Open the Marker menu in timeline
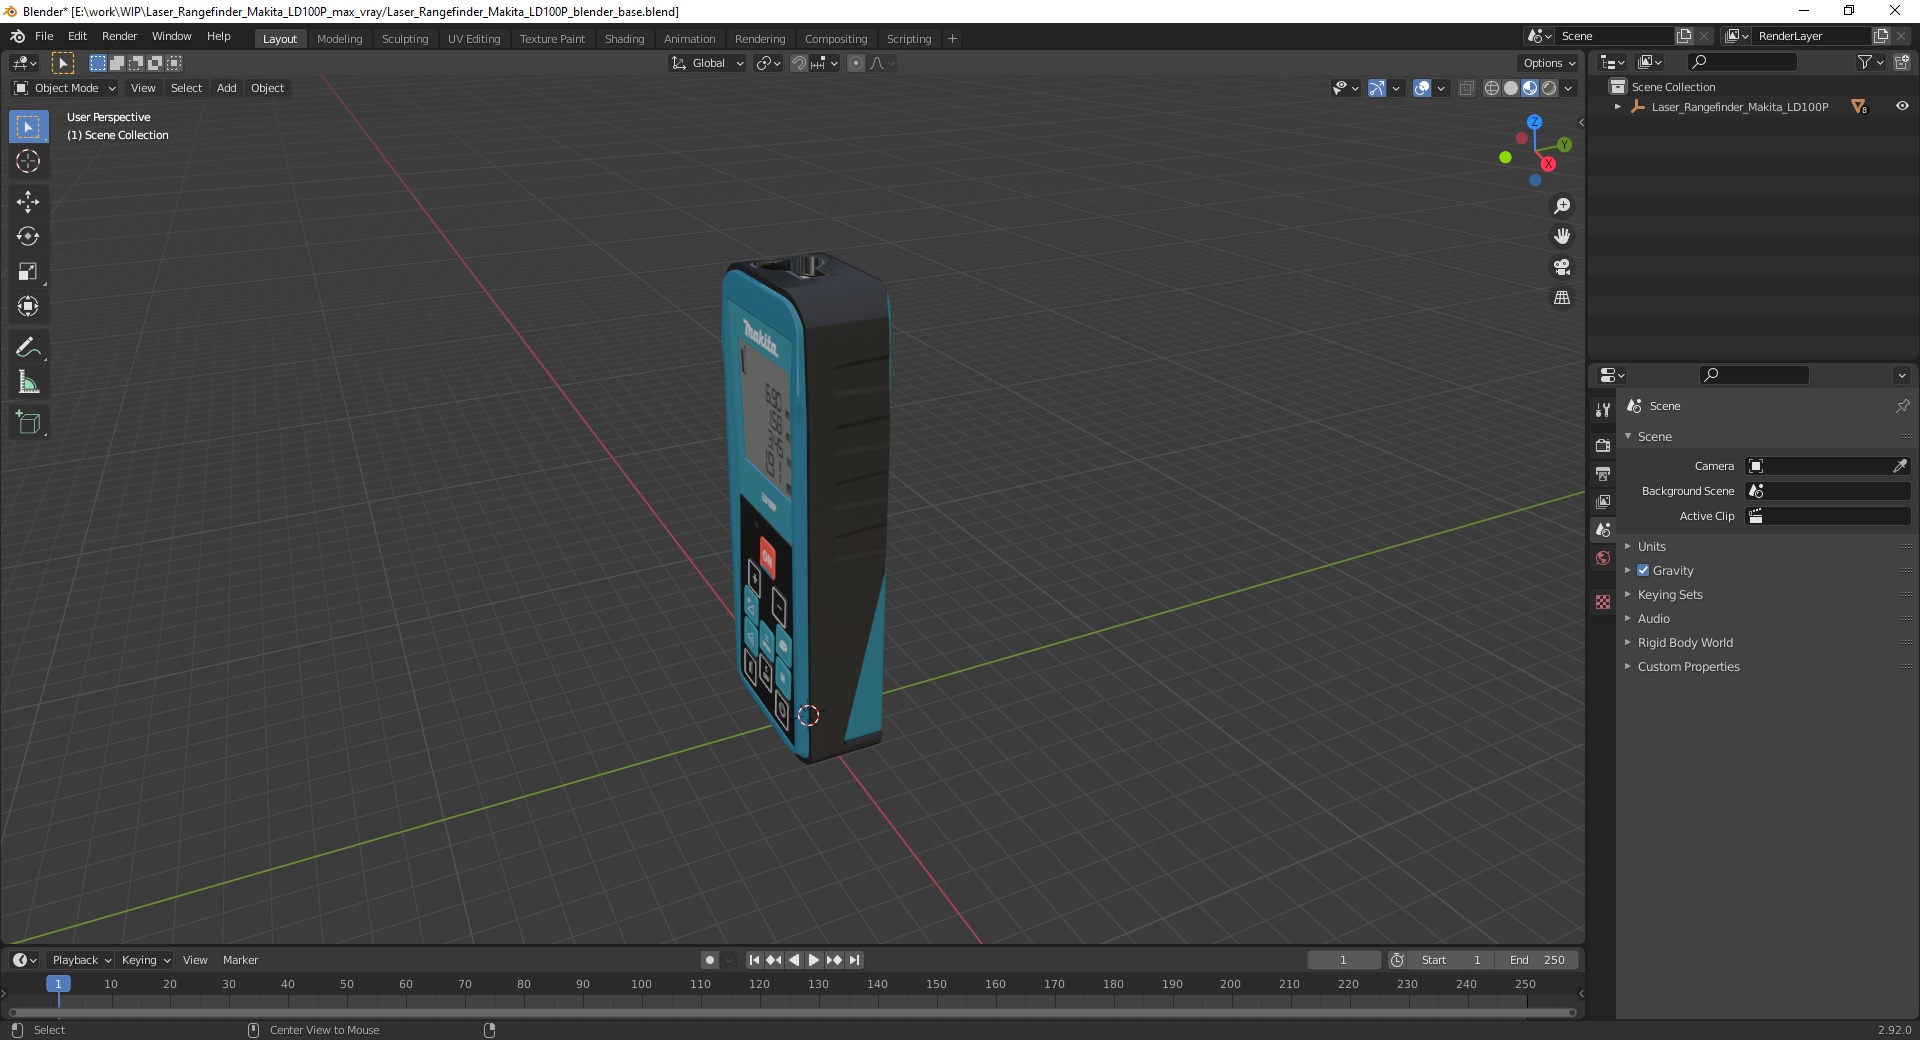This screenshot has height=1040, width=1920. click(x=240, y=960)
